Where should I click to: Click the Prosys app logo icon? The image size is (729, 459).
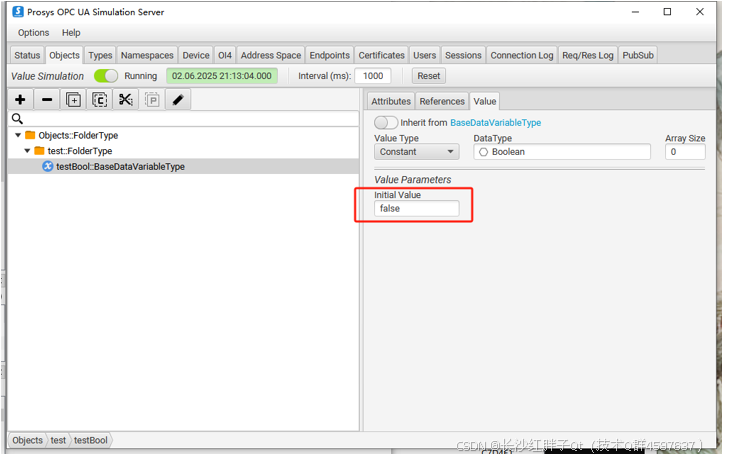(18, 12)
